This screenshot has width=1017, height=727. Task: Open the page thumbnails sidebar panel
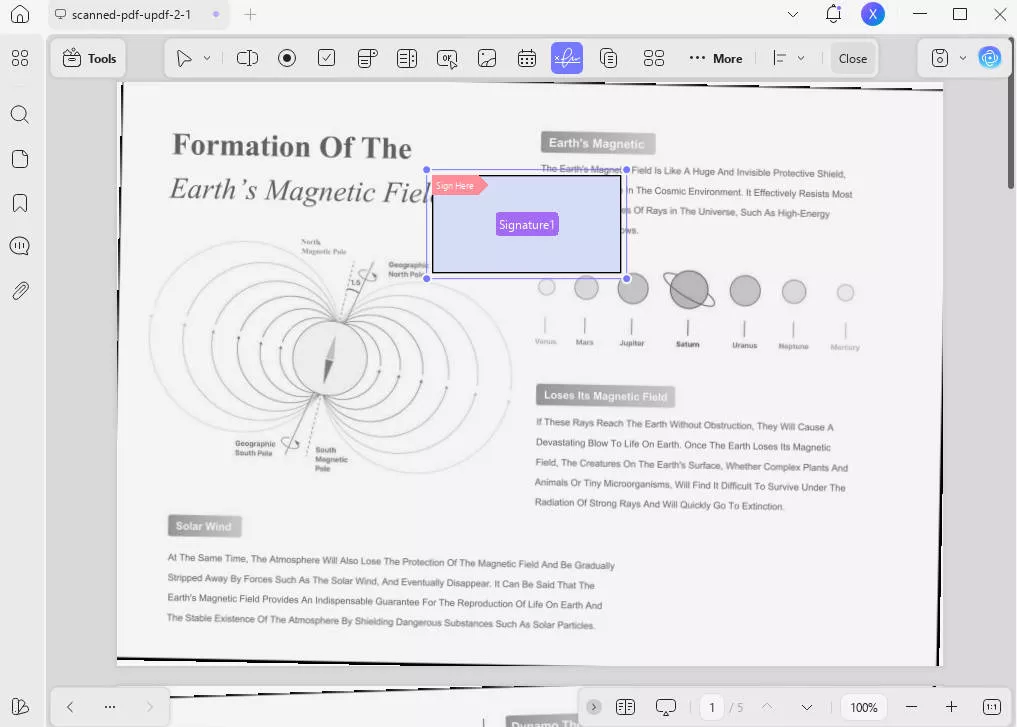pyautogui.click(x=20, y=158)
